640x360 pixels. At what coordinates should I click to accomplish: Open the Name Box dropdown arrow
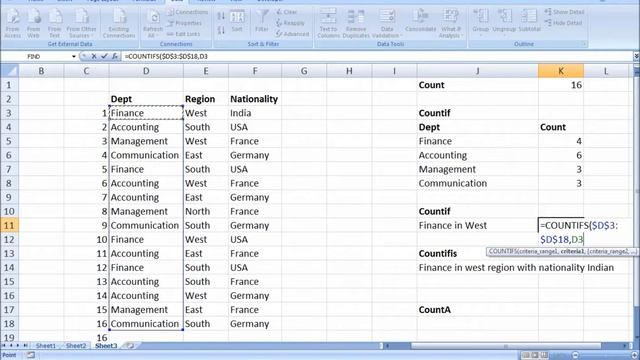(73, 56)
